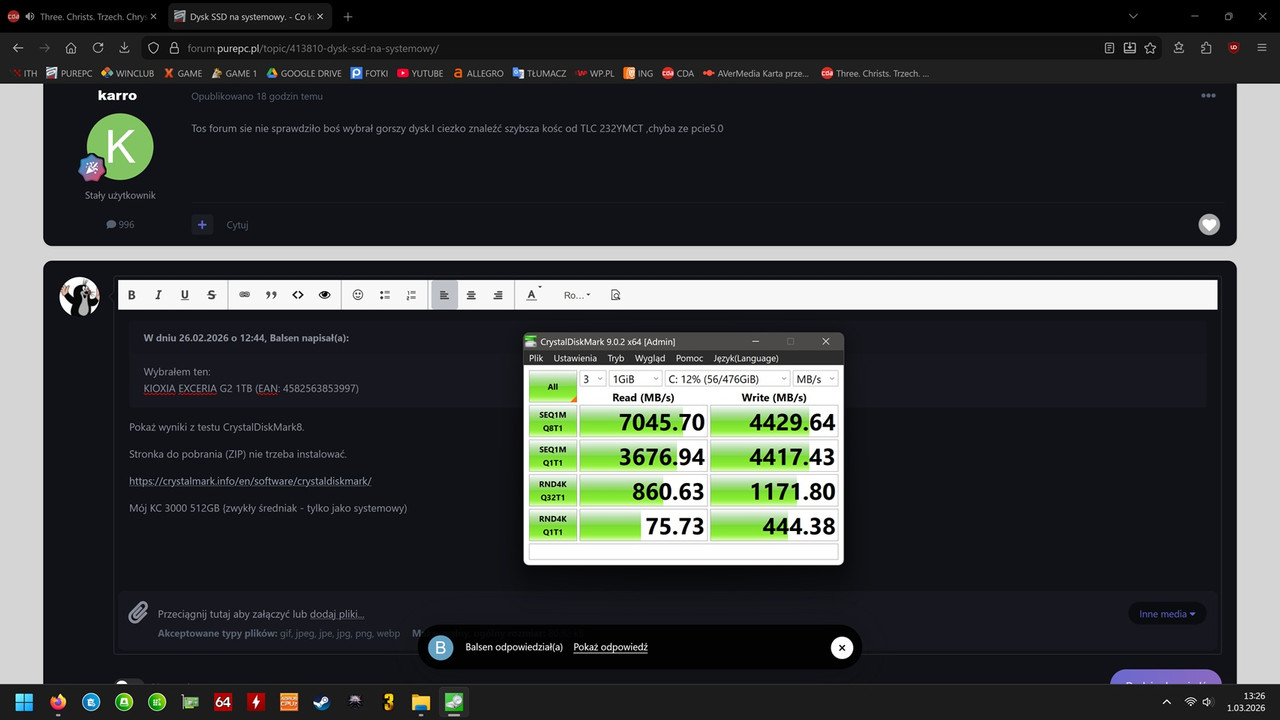Open the crystalmark.info download link
Screen dimensions: 1280x720
[x=250, y=481]
